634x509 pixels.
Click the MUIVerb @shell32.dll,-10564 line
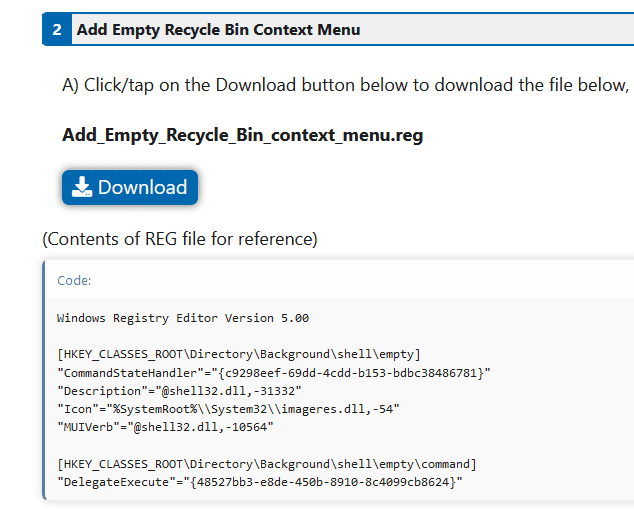coord(165,427)
